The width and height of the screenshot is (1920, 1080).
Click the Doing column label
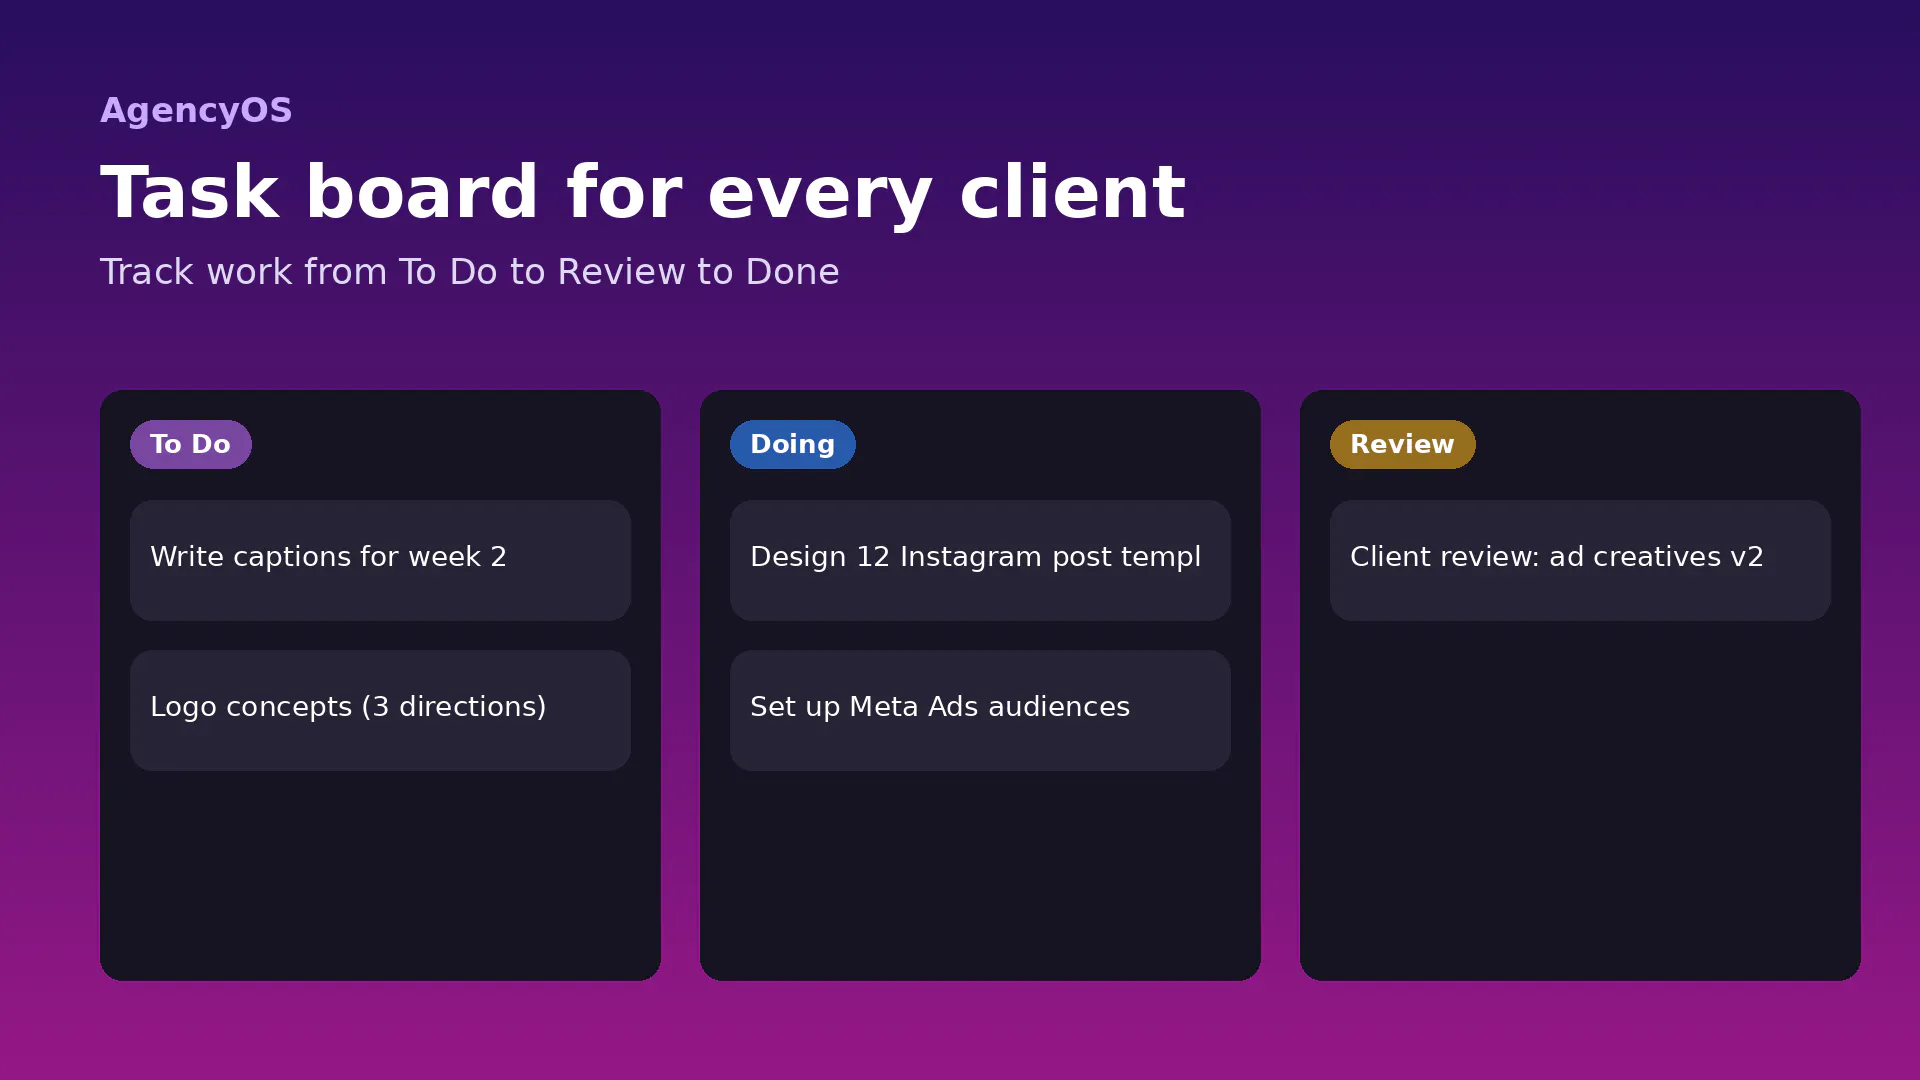tap(793, 444)
